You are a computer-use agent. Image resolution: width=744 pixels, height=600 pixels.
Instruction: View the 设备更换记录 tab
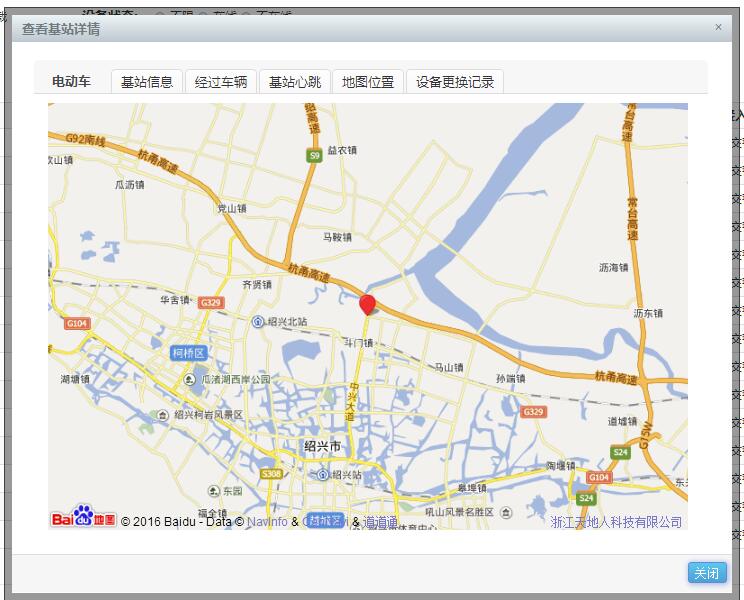(455, 82)
